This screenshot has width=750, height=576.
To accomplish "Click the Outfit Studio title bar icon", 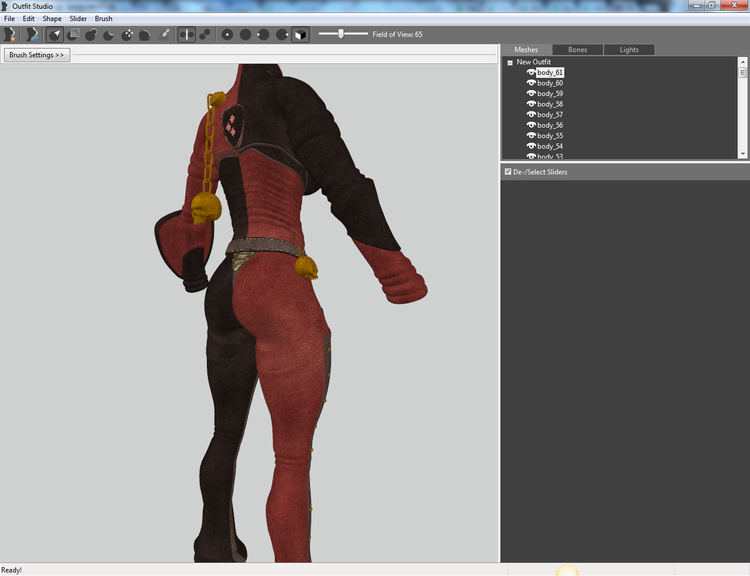I will (x=5, y=6).
